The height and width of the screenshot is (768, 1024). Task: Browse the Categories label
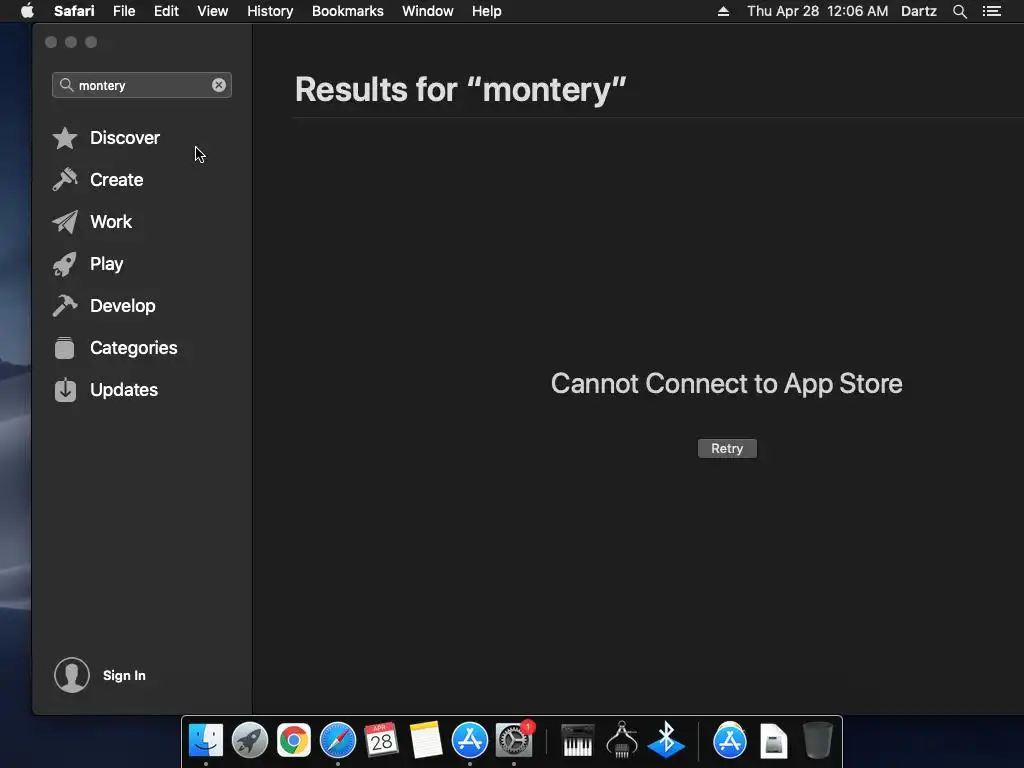(134, 348)
